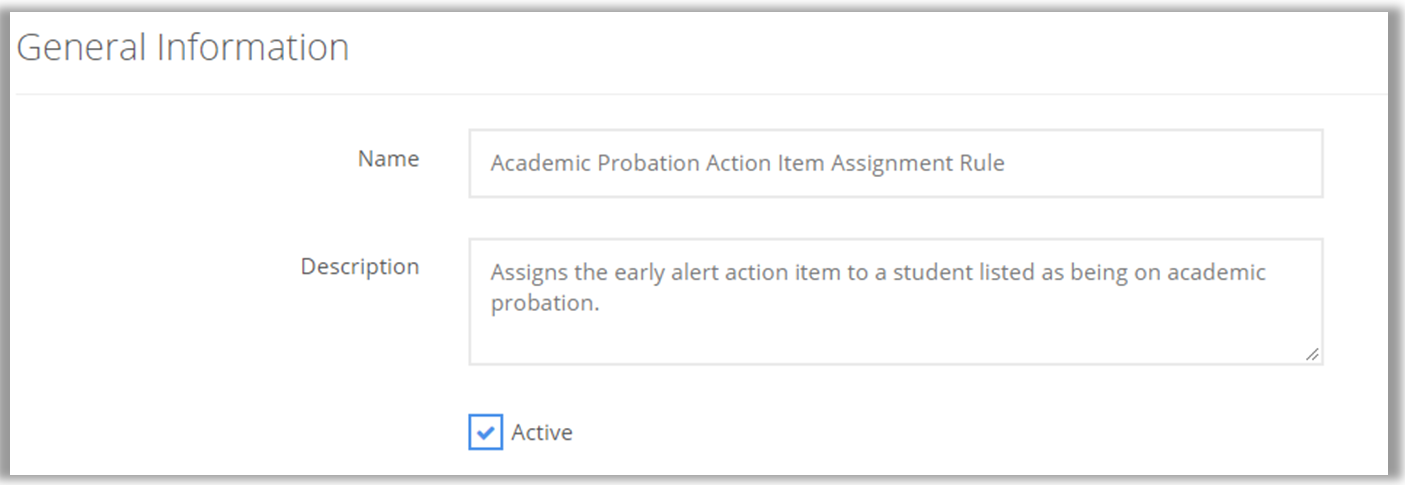Click the Description field label
Screen dimensions: 1405x485
360,267
